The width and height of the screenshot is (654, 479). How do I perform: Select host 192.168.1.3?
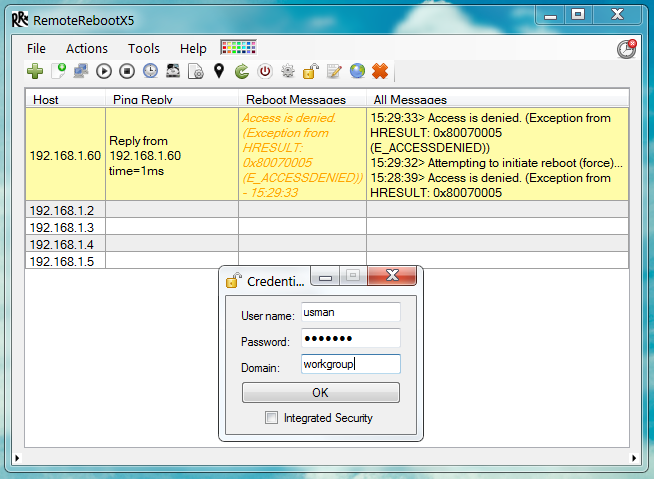point(65,227)
